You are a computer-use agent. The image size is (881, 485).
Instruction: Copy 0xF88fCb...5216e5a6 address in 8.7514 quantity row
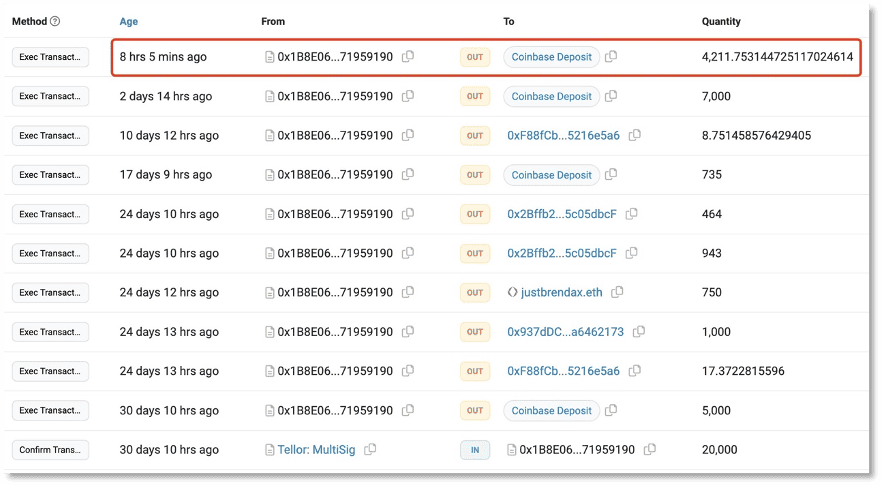[634, 135]
